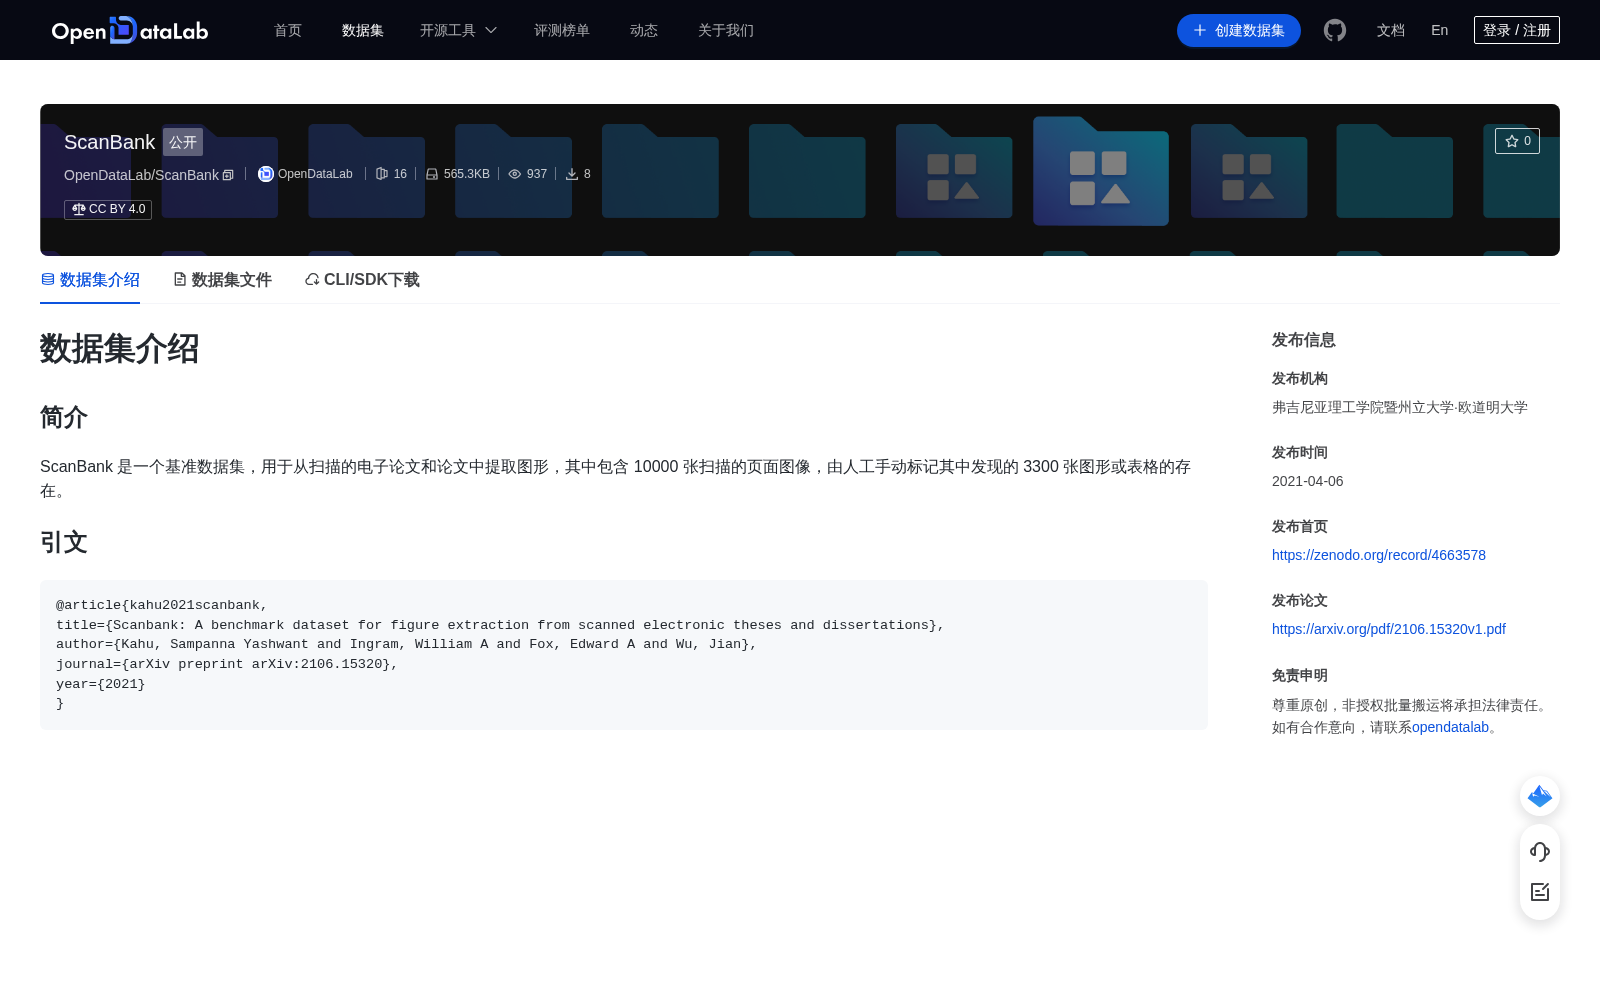Copy the OpenDataLab/ScanBank path icon
The height and width of the screenshot is (1000, 1600).
228,175
